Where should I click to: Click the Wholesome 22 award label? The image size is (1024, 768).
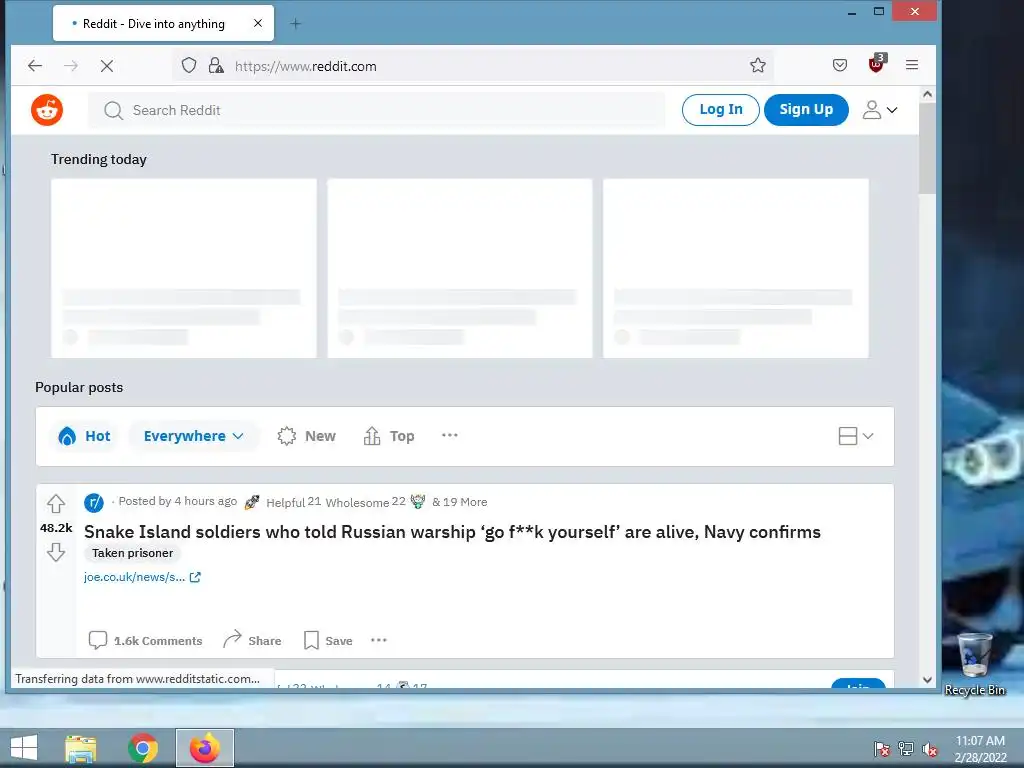point(366,502)
